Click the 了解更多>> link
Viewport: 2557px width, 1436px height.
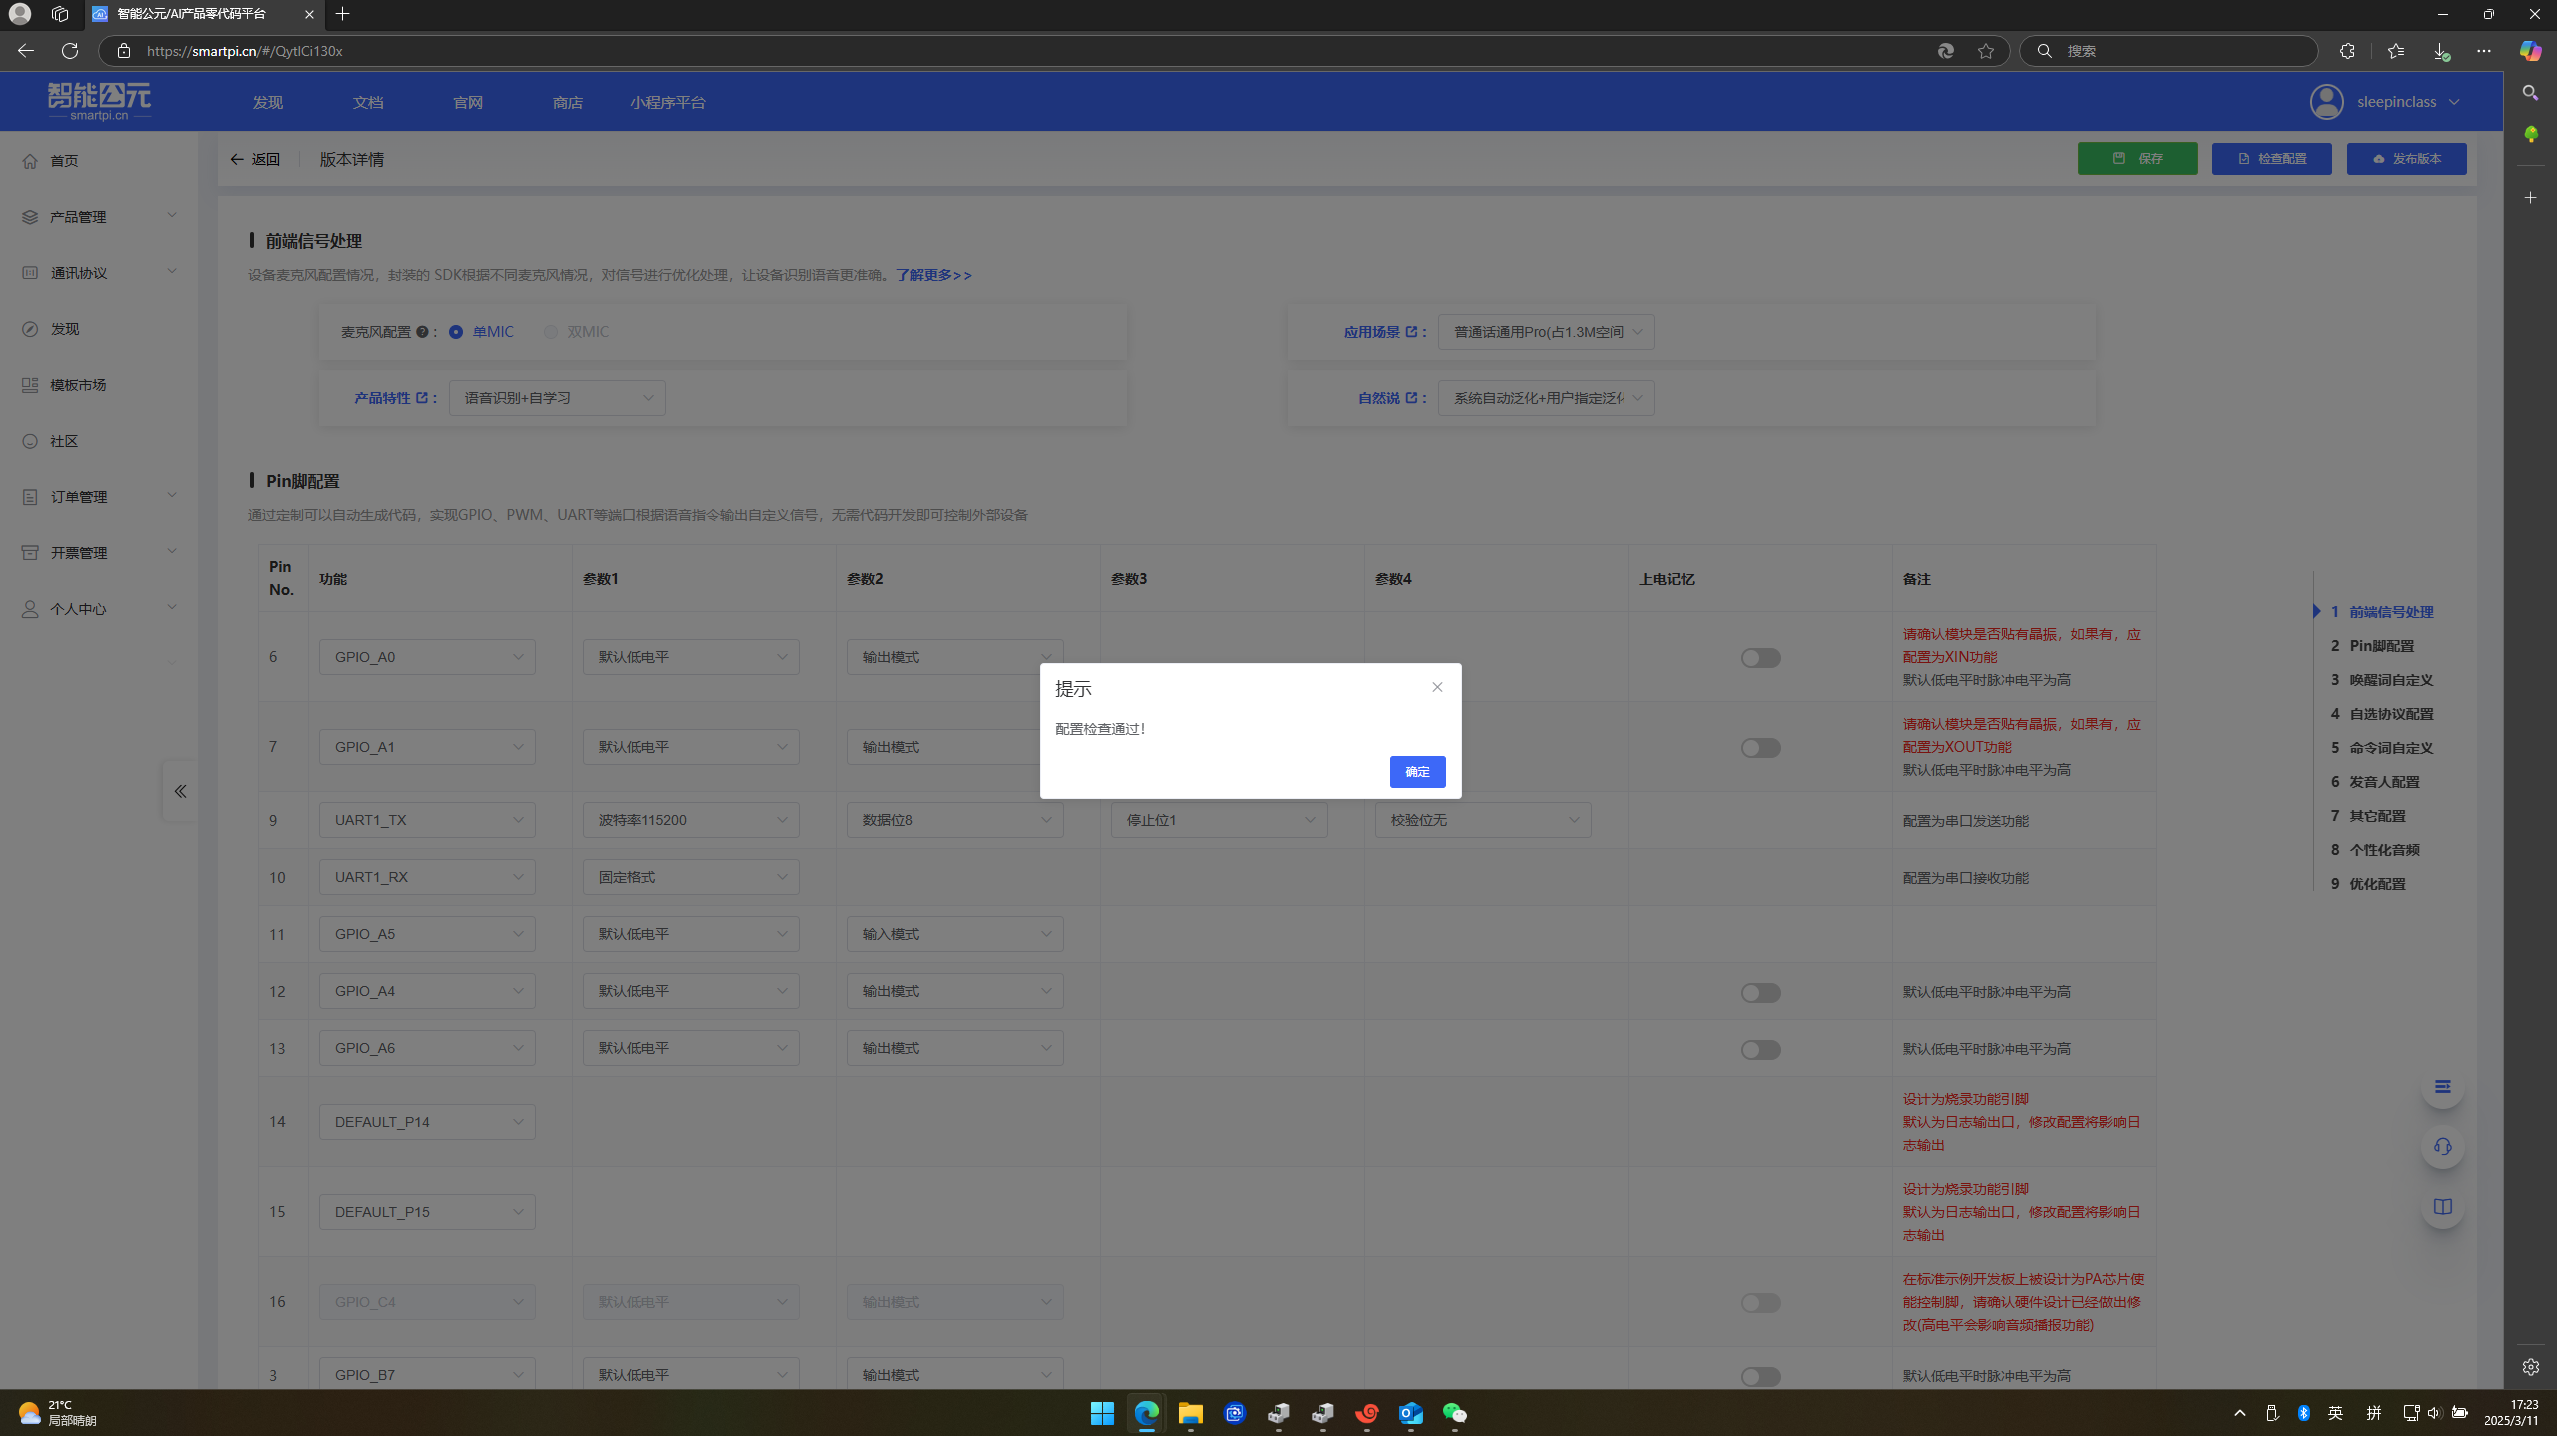933,275
